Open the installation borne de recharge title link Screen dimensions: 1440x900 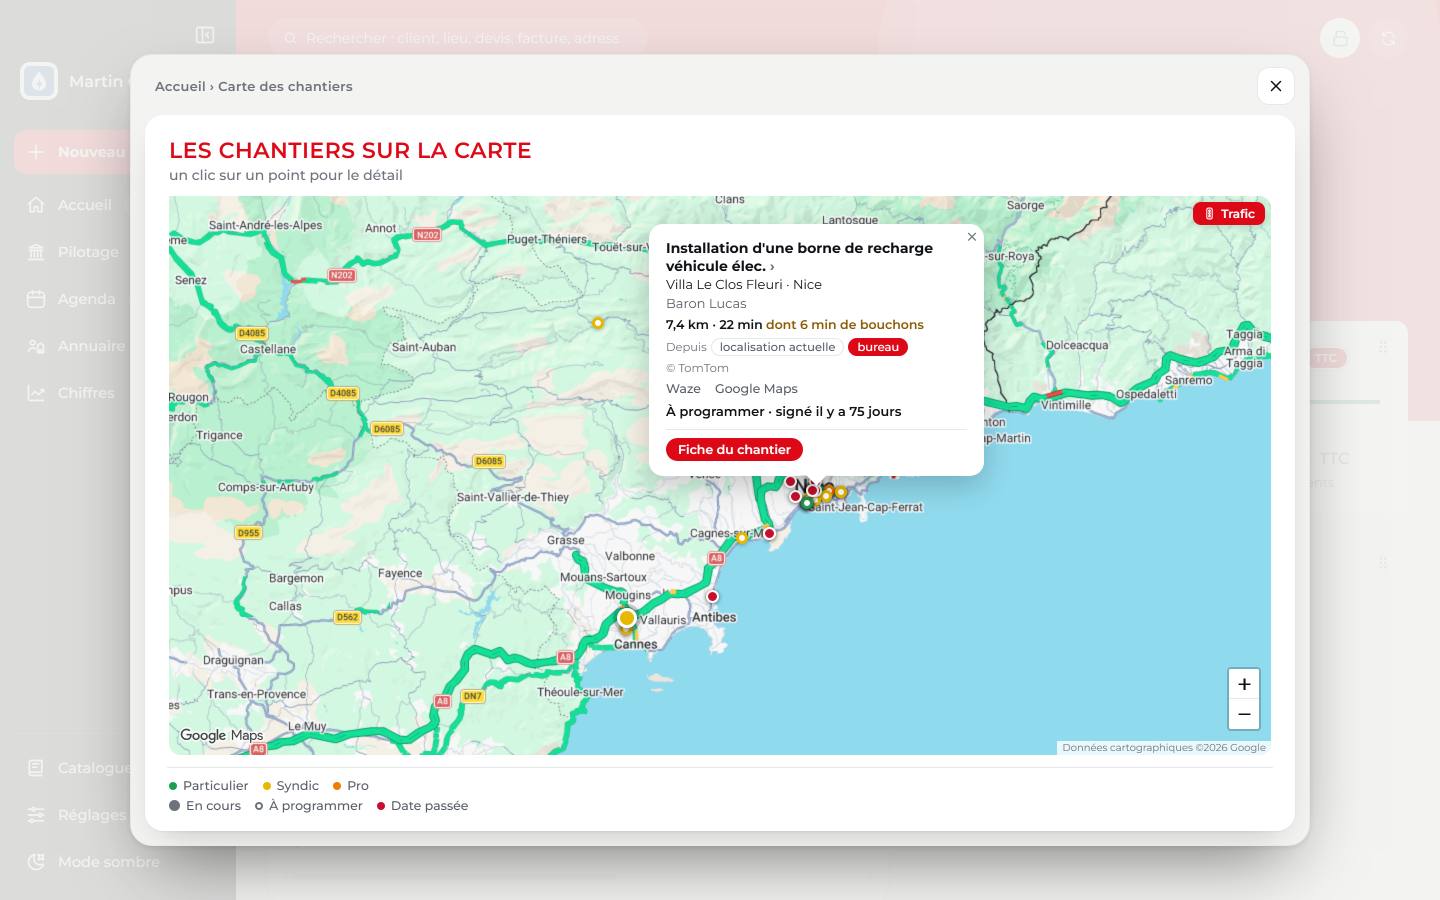[x=799, y=257]
